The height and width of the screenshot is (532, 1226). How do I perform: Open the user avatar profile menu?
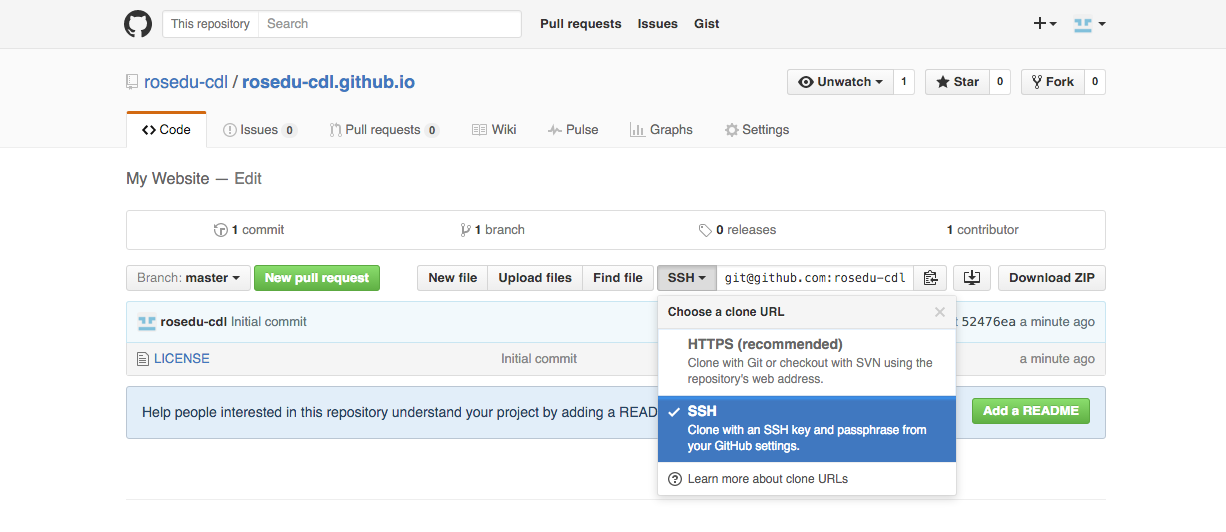(x=1089, y=24)
